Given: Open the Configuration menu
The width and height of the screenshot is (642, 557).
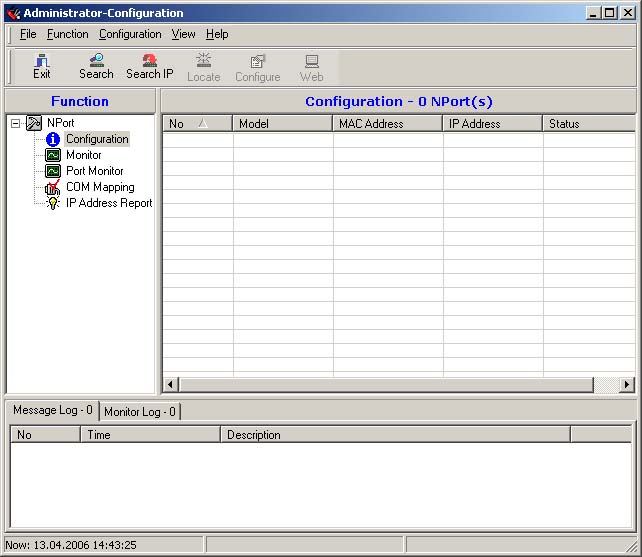Looking at the screenshot, I should tap(130, 34).
